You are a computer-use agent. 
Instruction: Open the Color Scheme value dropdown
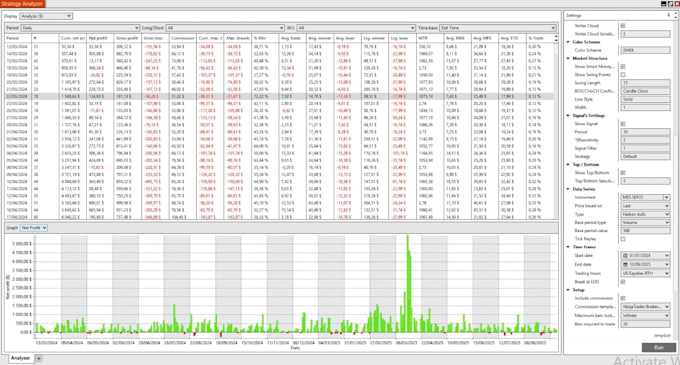(x=645, y=50)
